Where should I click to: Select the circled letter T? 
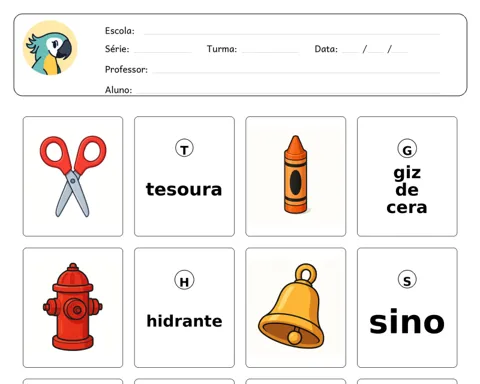point(184,149)
